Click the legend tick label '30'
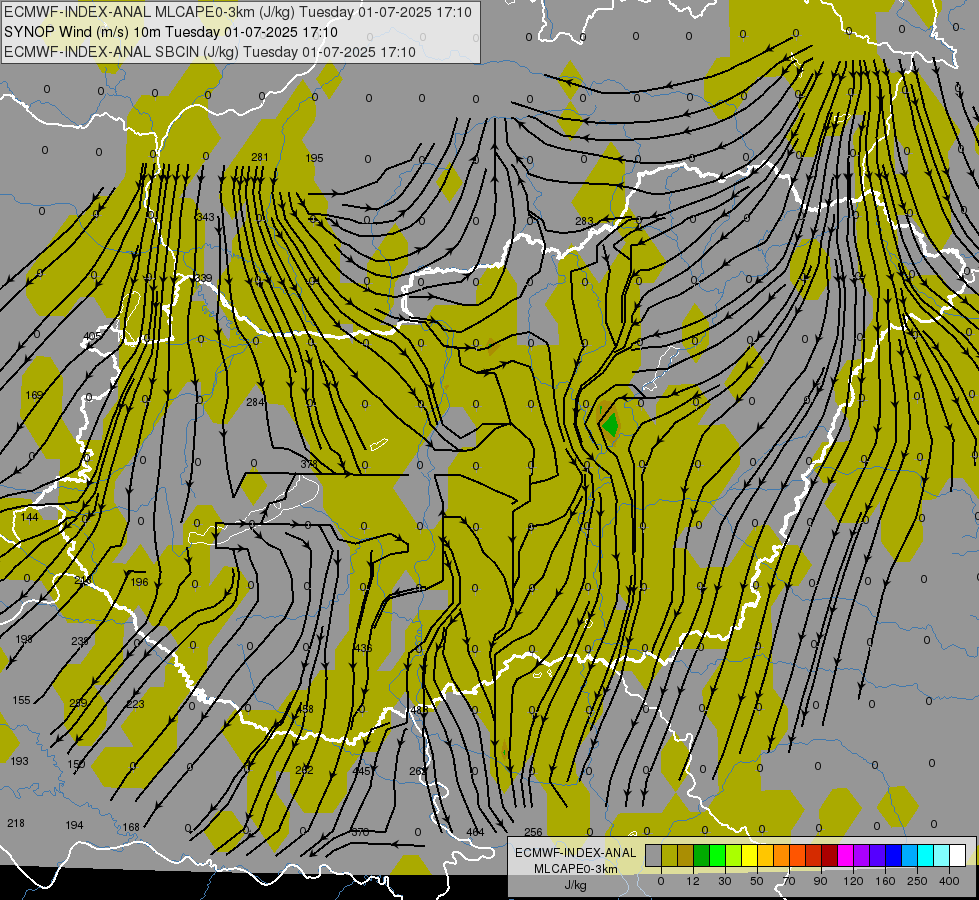979x900 pixels. tap(725, 881)
